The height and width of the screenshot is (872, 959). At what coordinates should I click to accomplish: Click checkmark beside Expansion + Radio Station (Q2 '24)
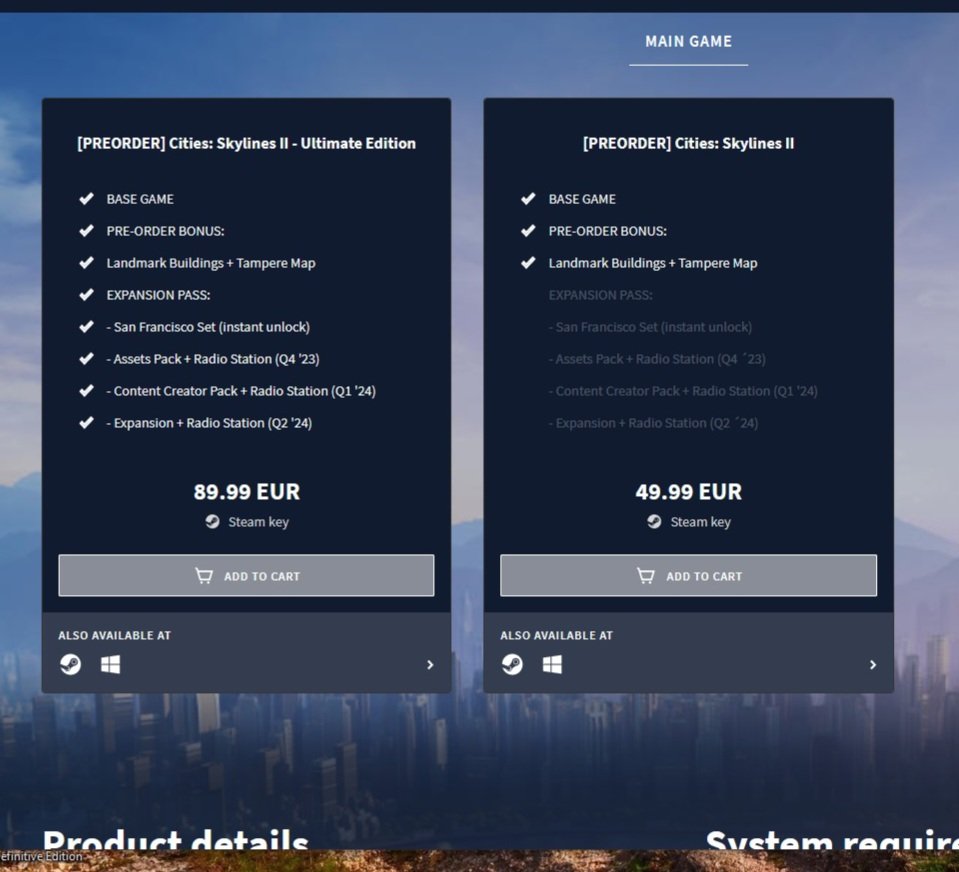86,423
